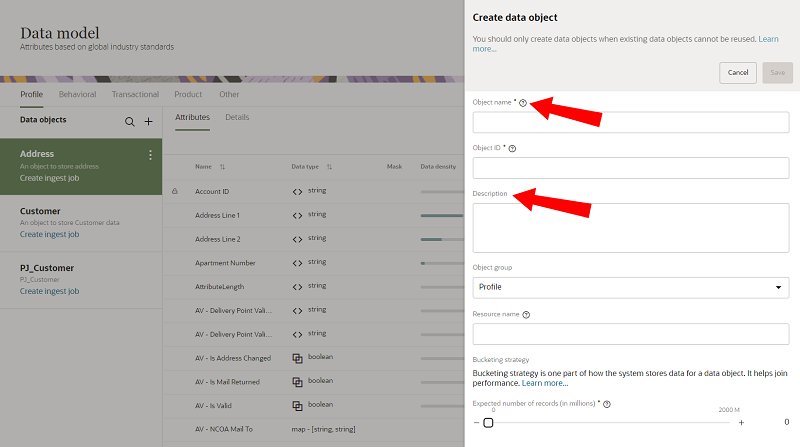The width and height of the screenshot is (800, 447).
Task: Click the slider plus increment button
Action: click(741, 423)
